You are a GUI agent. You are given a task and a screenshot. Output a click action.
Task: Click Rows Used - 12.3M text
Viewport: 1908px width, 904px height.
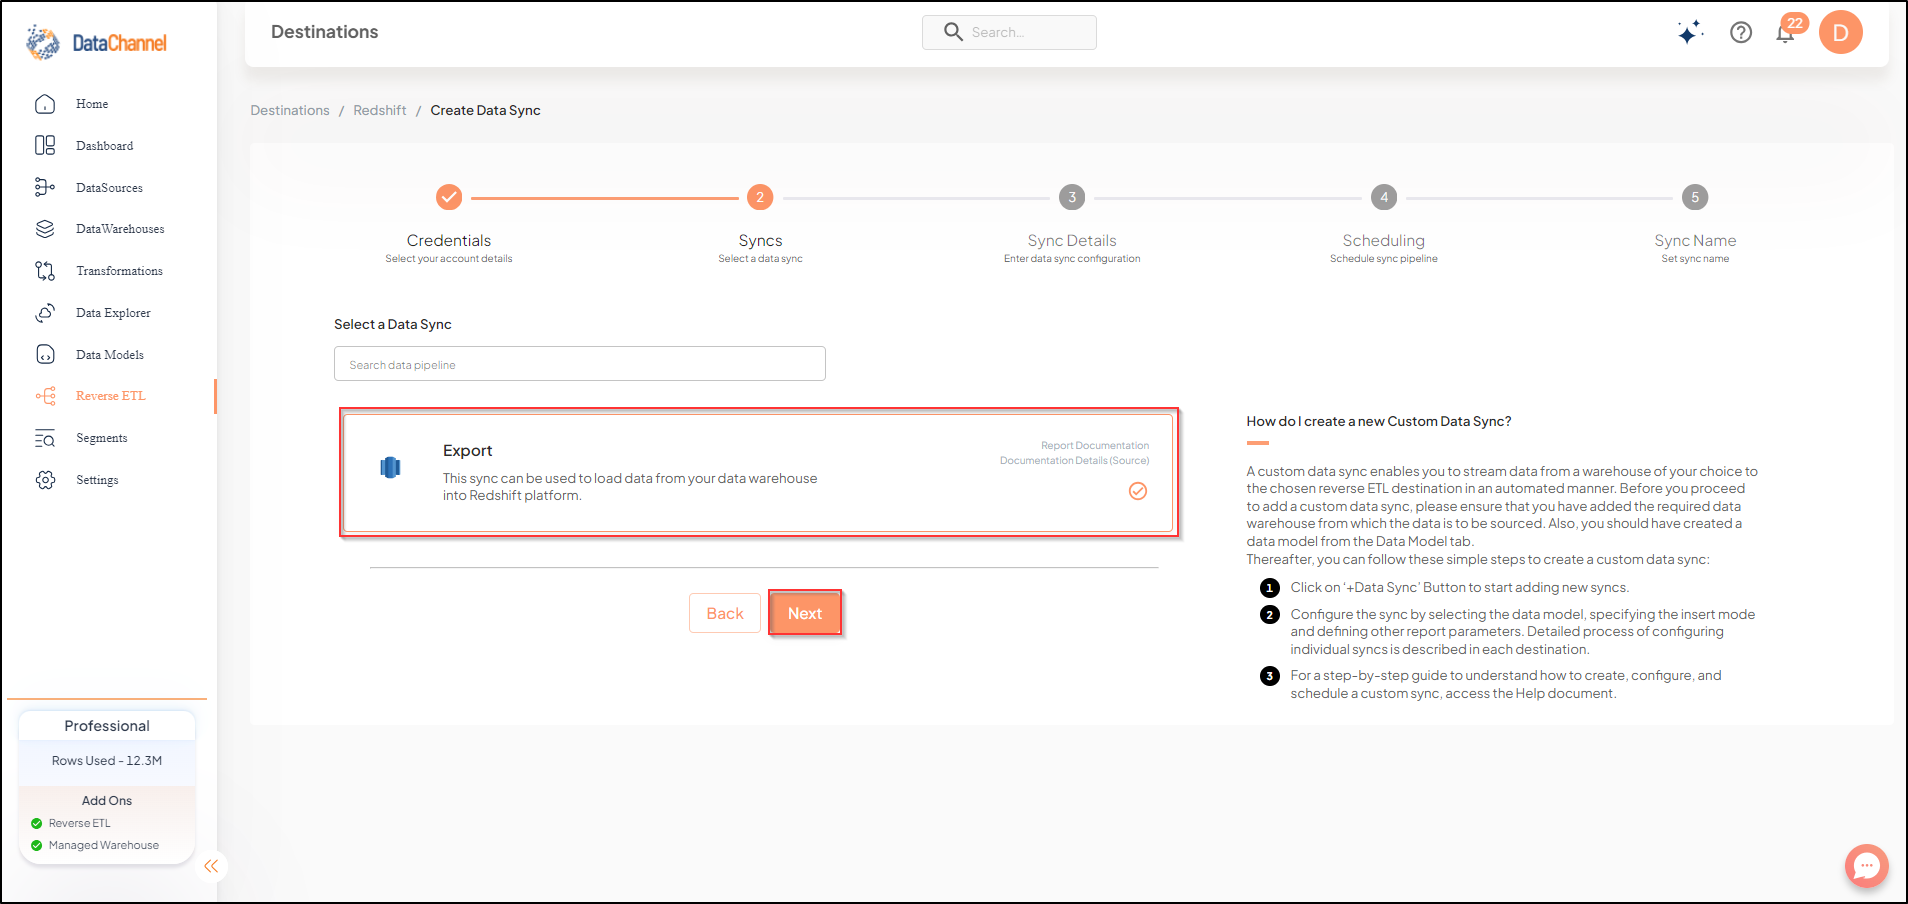[107, 761]
